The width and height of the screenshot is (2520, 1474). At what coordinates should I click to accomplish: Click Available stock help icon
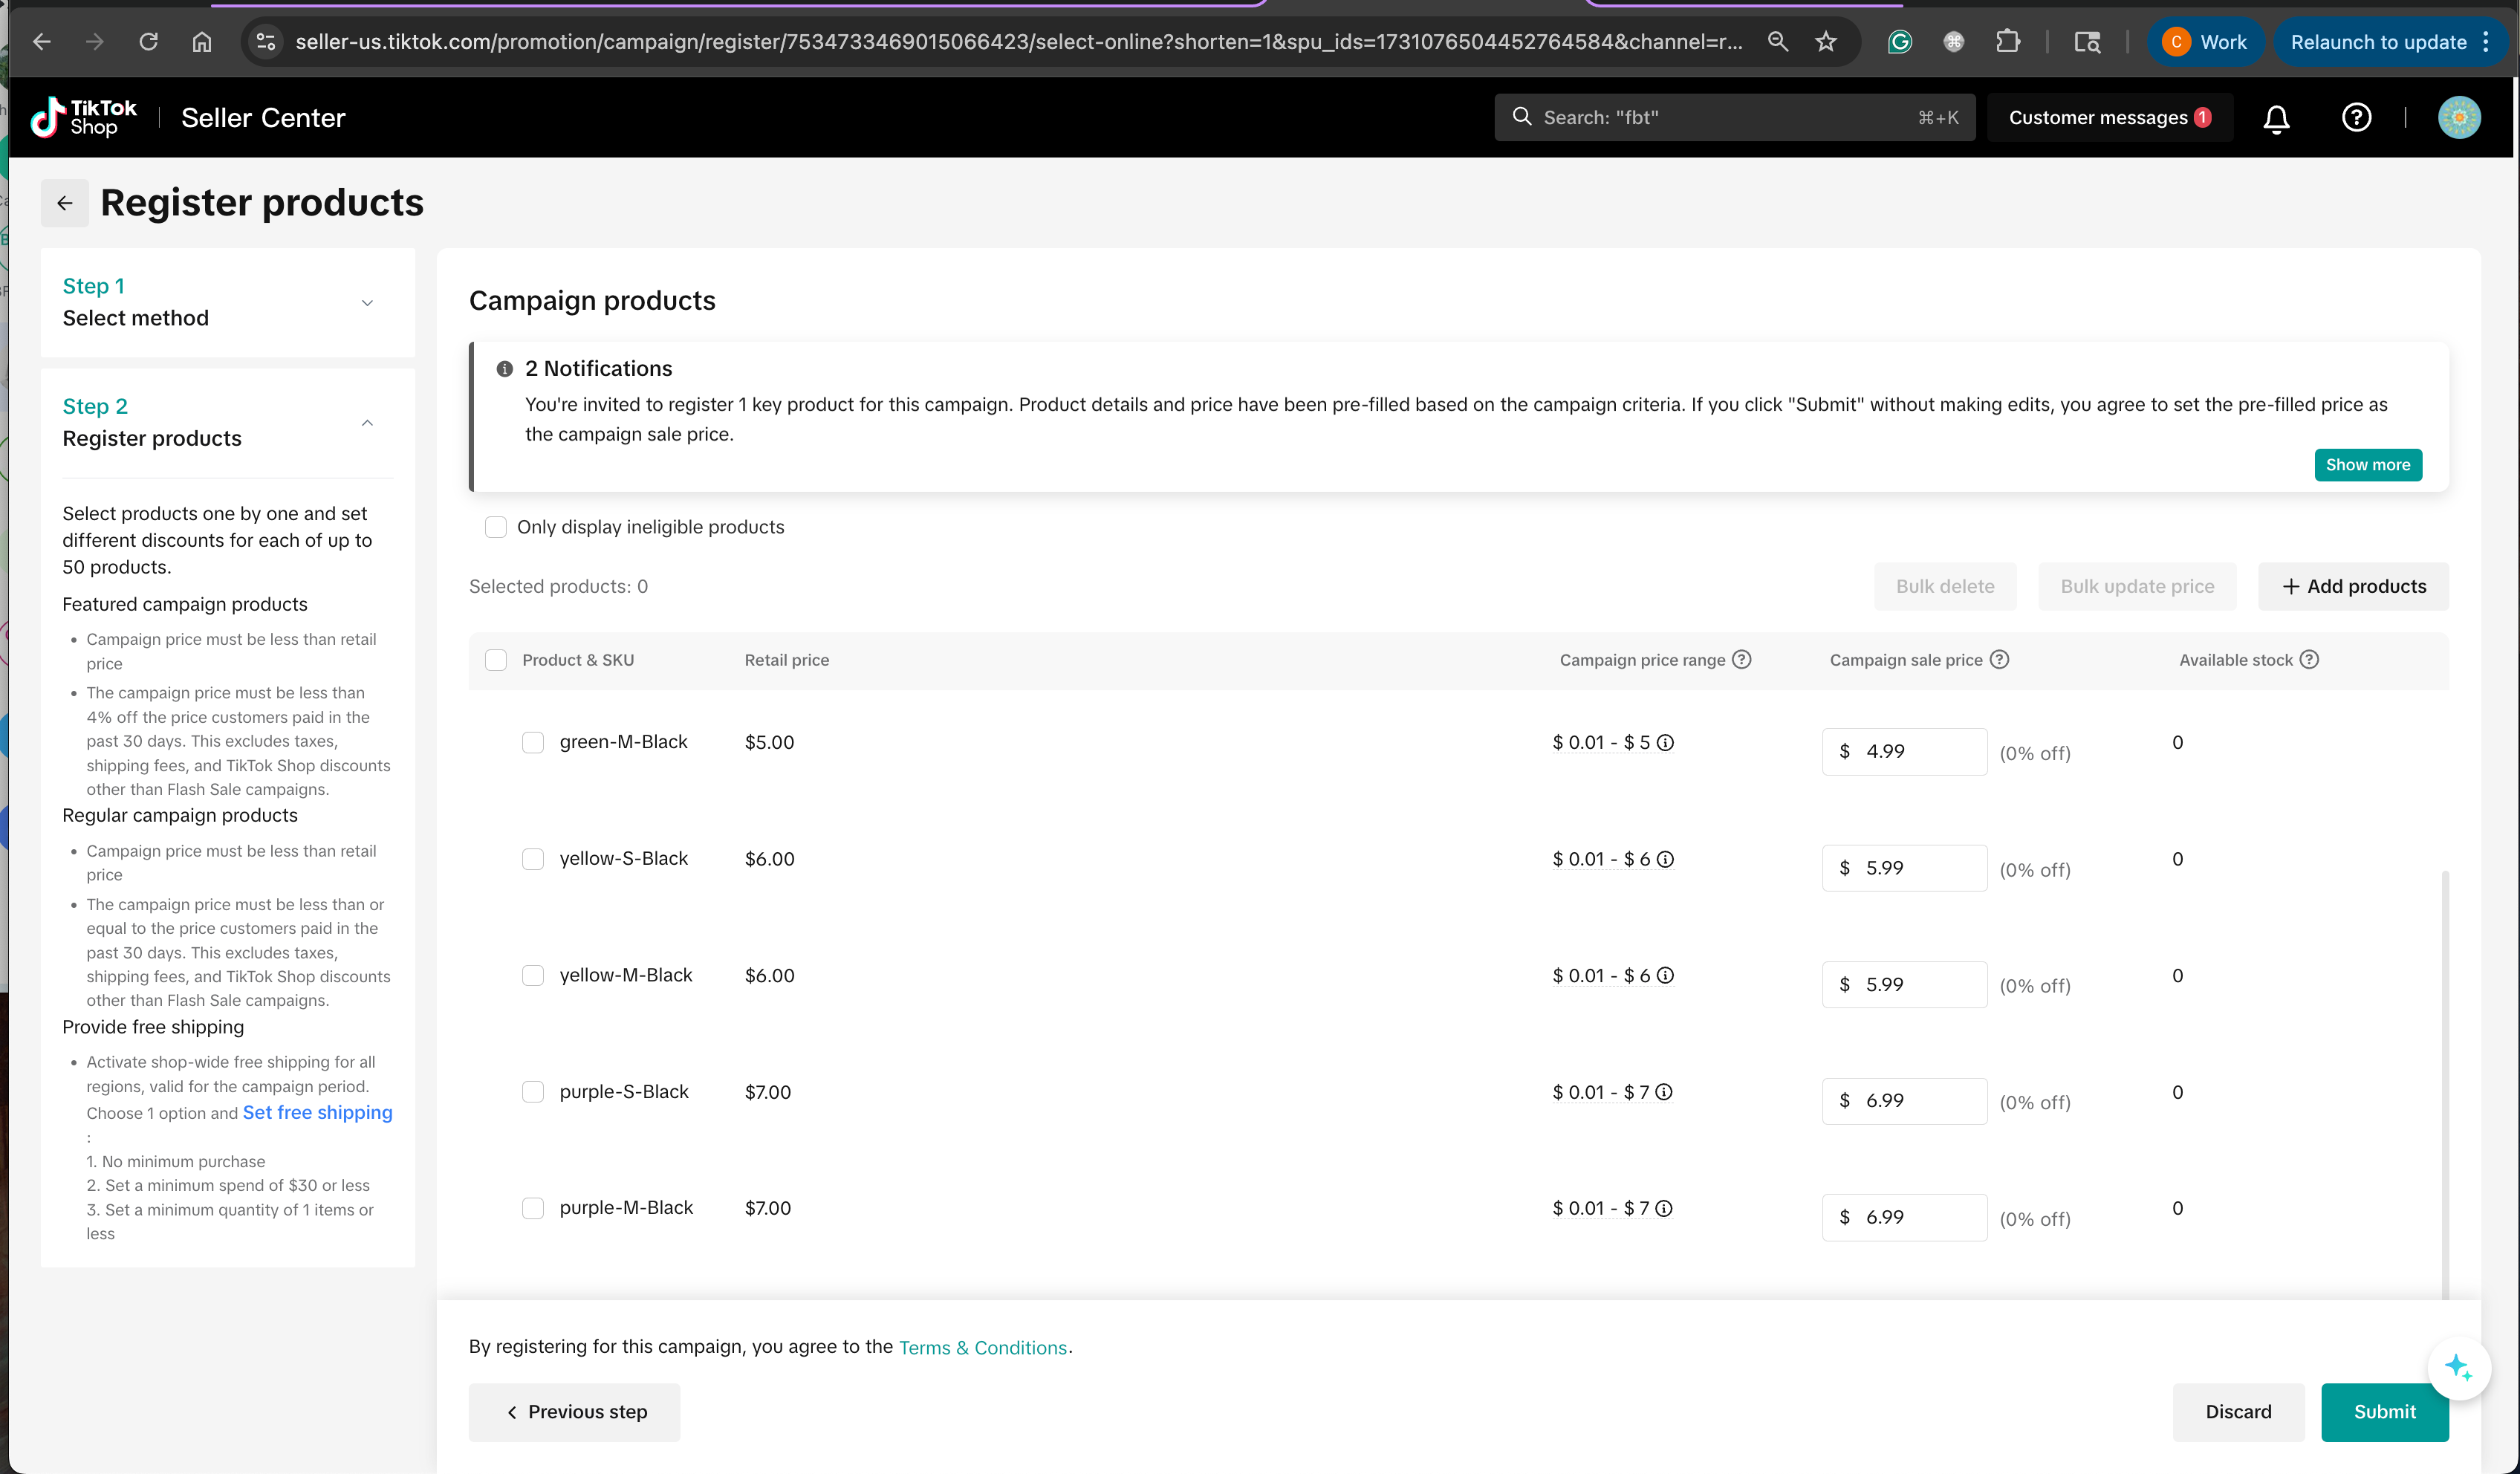click(x=2309, y=660)
